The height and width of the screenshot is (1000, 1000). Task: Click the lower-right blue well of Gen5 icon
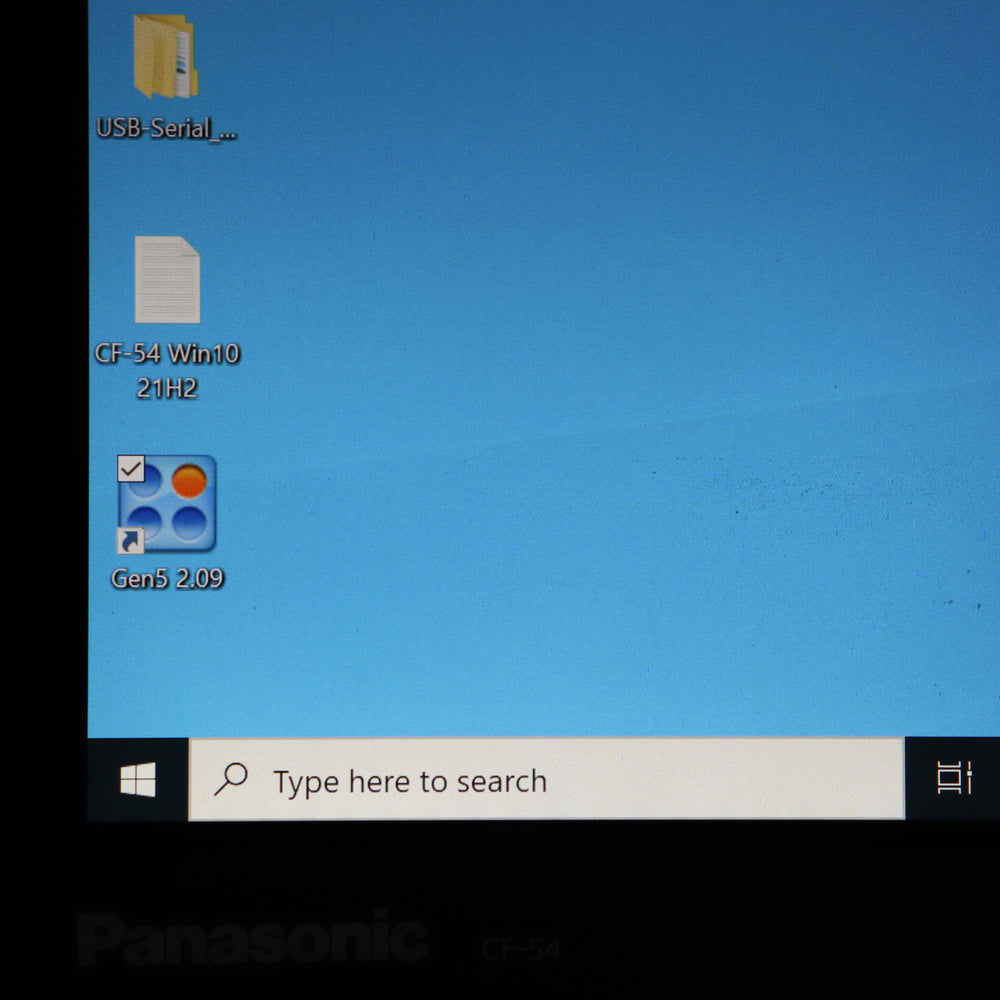coord(189,524)
